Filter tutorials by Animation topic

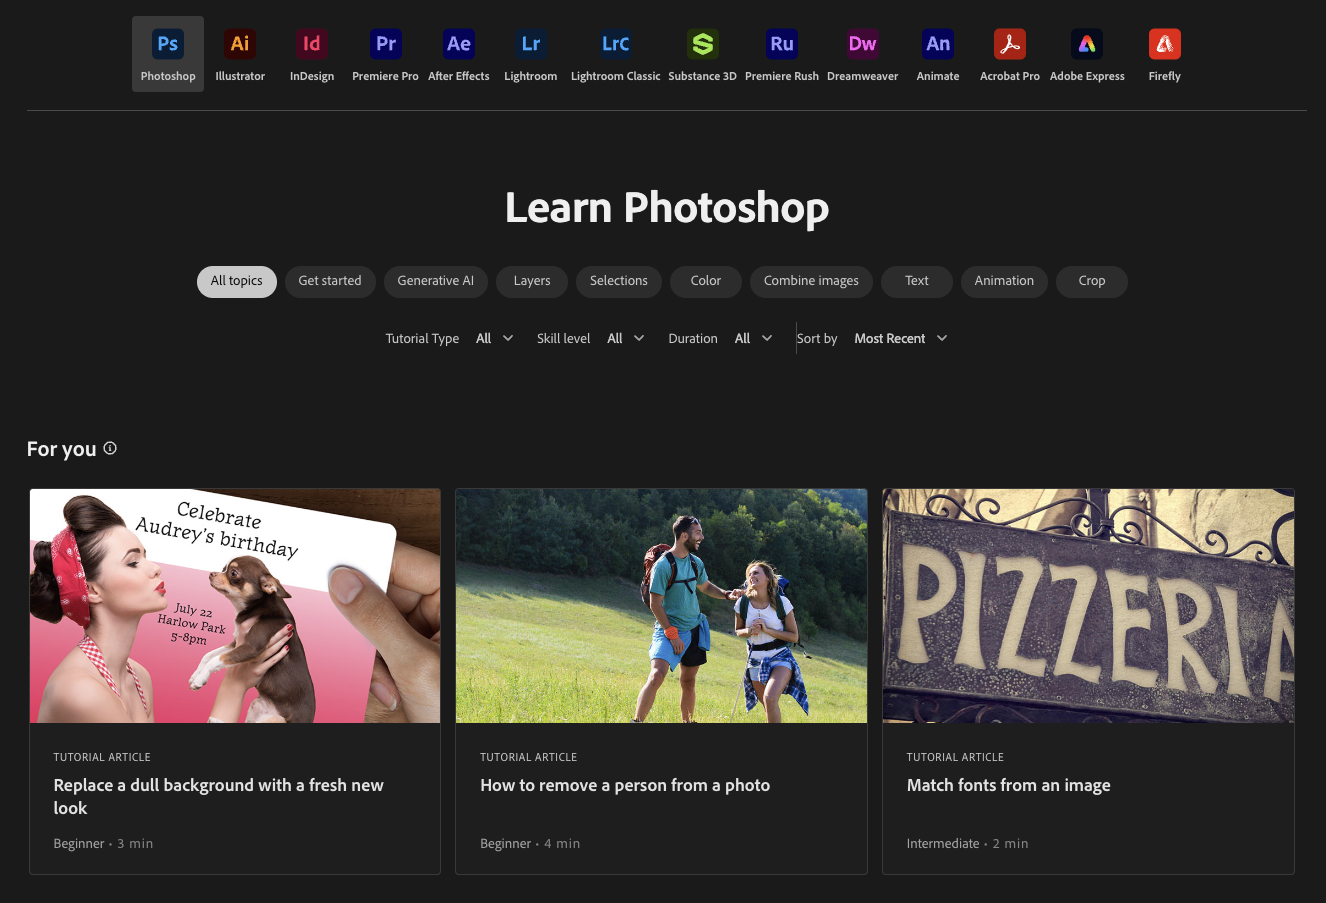(x=1004, y=281)
